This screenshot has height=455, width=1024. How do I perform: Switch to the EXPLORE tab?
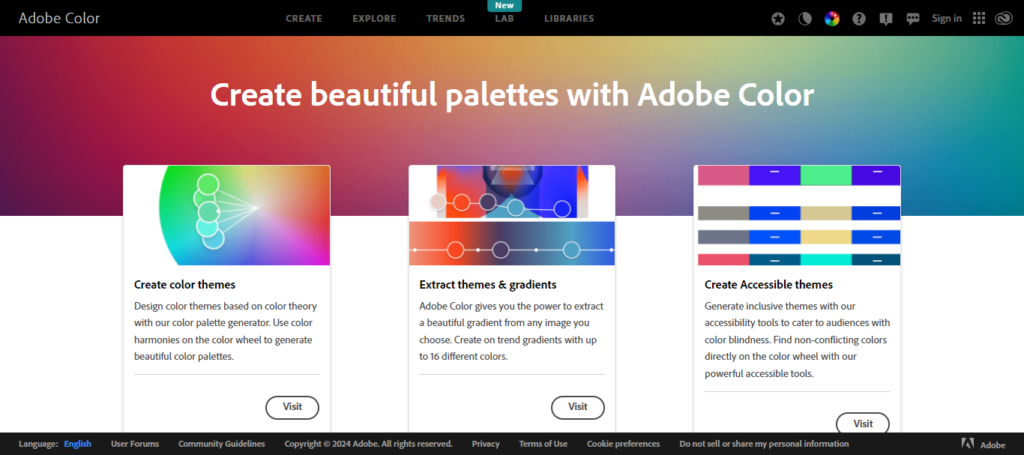tap(374, 18)
